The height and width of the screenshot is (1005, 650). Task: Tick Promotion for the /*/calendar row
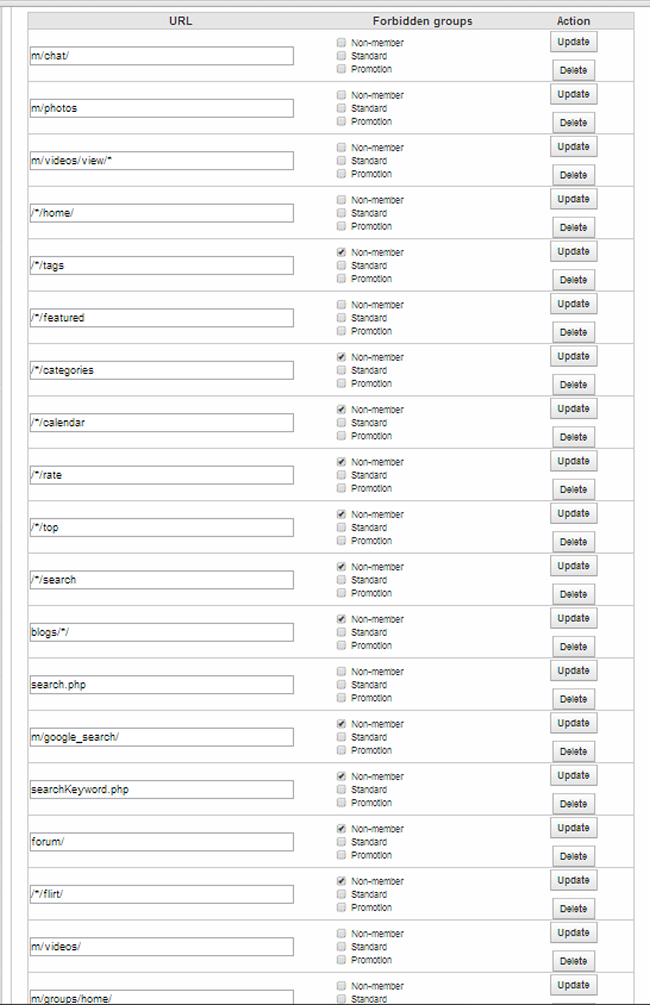pyautogui.click(x=342, y=436)
